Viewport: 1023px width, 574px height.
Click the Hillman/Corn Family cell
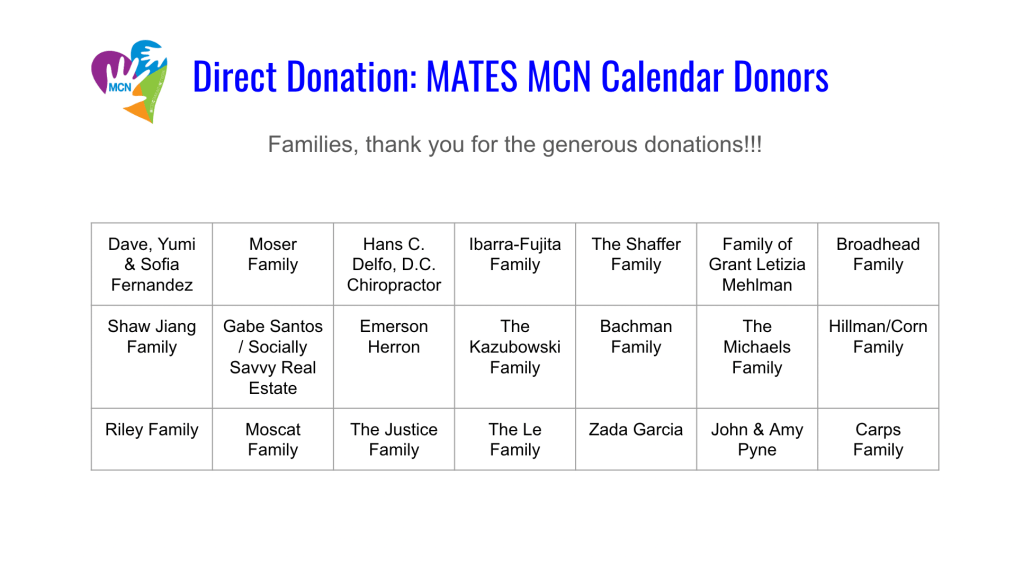click(878, 337)
